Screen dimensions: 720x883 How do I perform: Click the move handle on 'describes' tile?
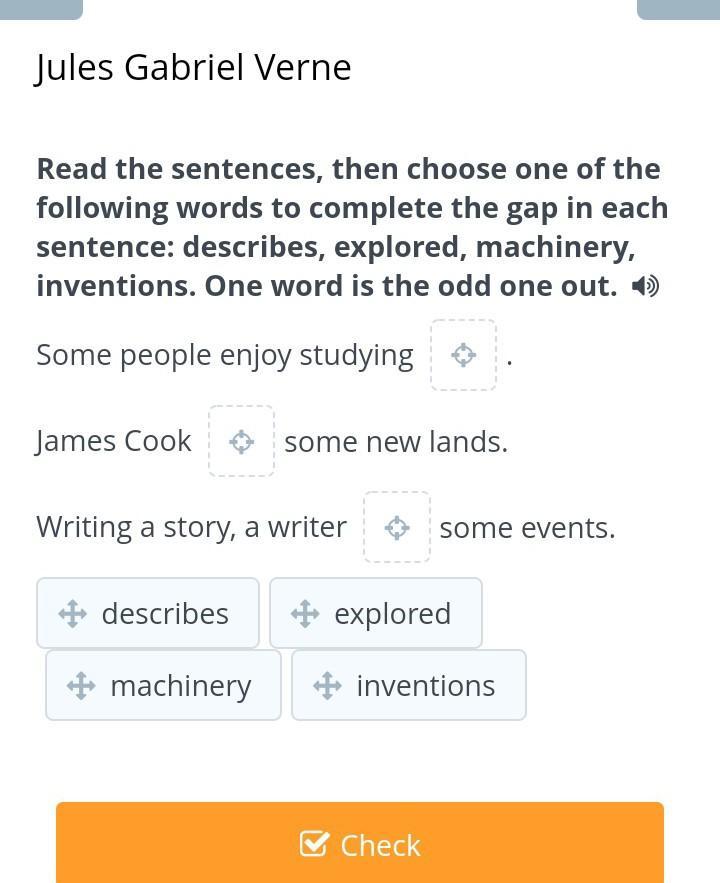click(73, 613)
